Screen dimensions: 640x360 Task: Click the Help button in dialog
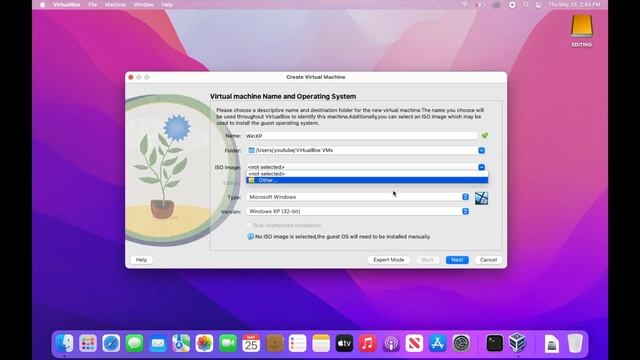click(x=141, y=260)
